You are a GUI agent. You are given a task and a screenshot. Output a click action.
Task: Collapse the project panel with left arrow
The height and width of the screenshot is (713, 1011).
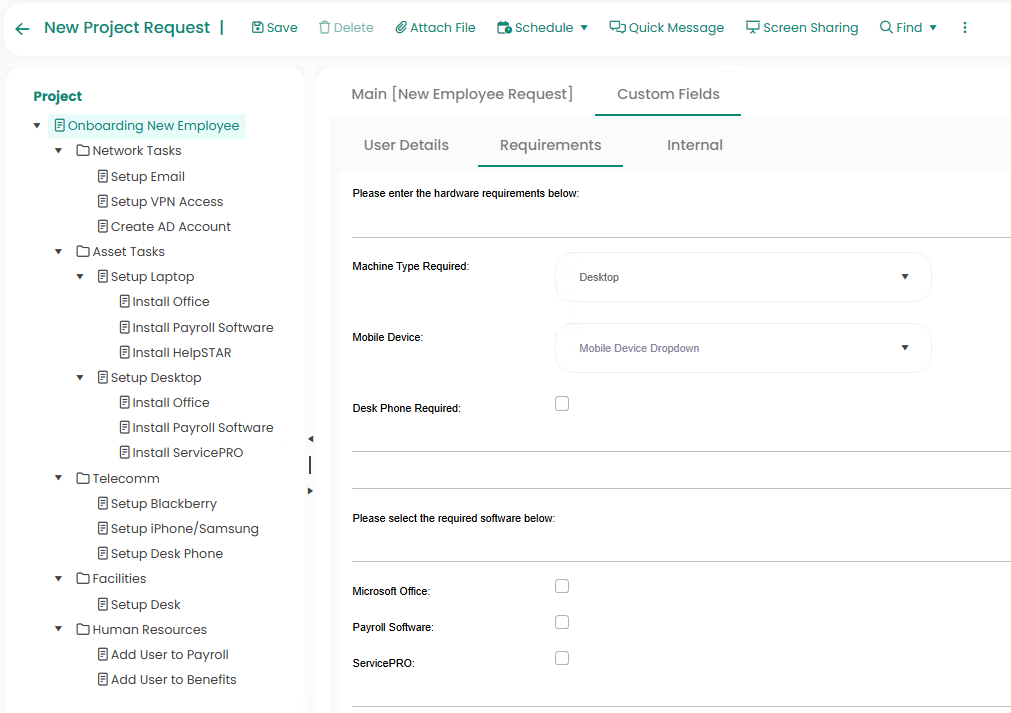(310, 439)
